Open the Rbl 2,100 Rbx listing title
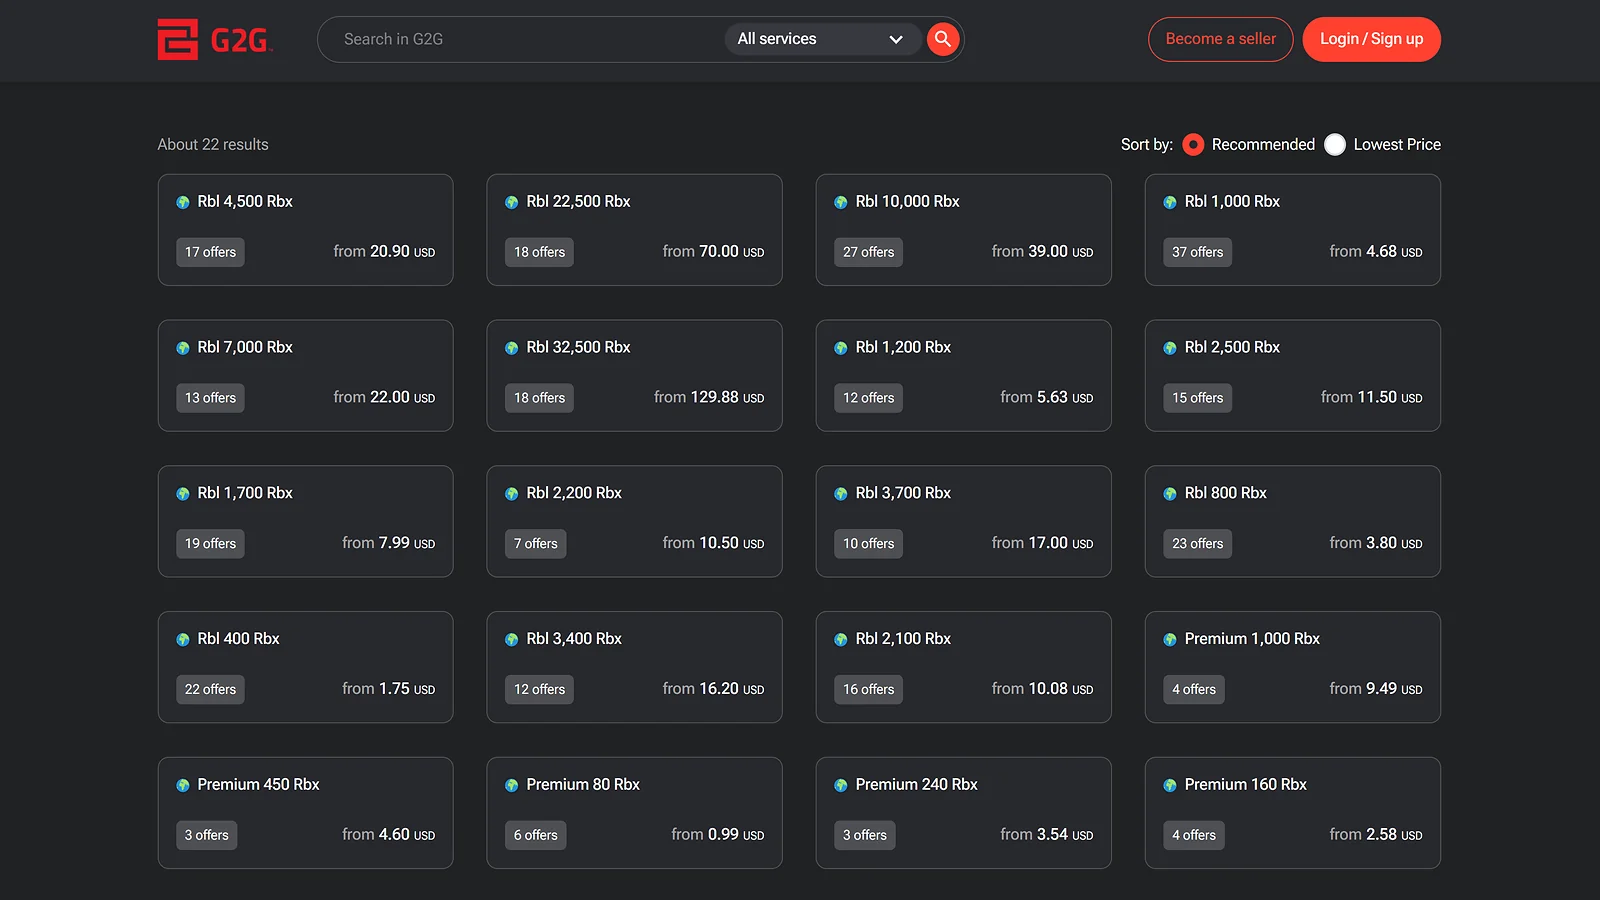Screen dimensions: 1600x900 pyautogui.click(x=903, y=638)
